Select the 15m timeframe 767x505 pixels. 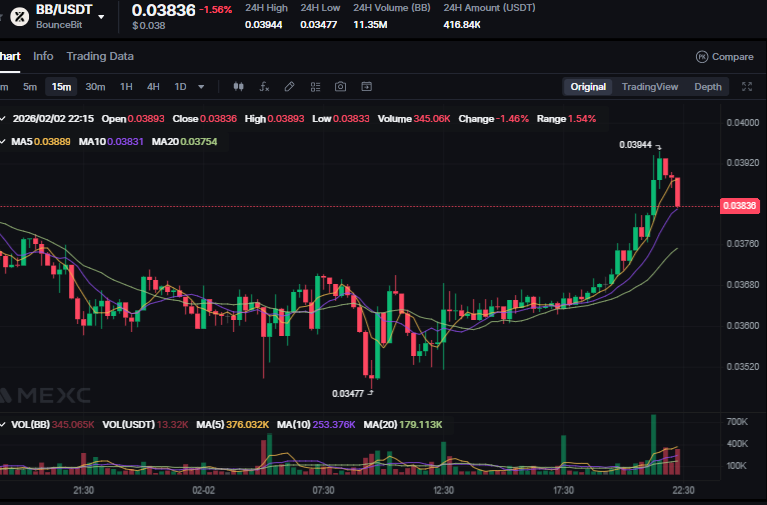61,87
